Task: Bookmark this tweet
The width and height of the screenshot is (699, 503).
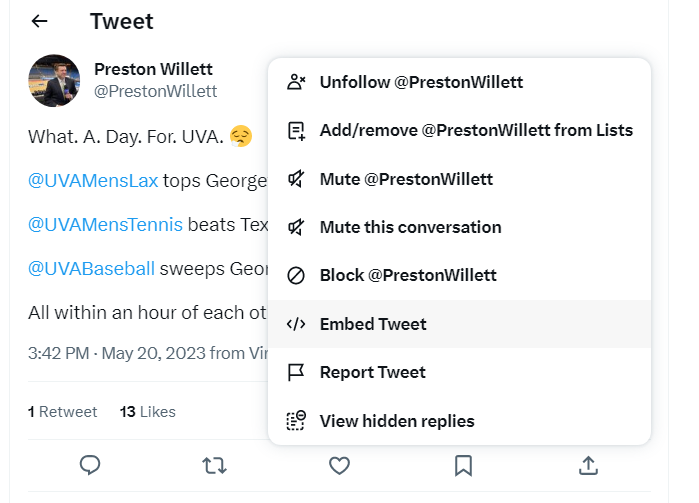Action: click(x=463, y=465)
